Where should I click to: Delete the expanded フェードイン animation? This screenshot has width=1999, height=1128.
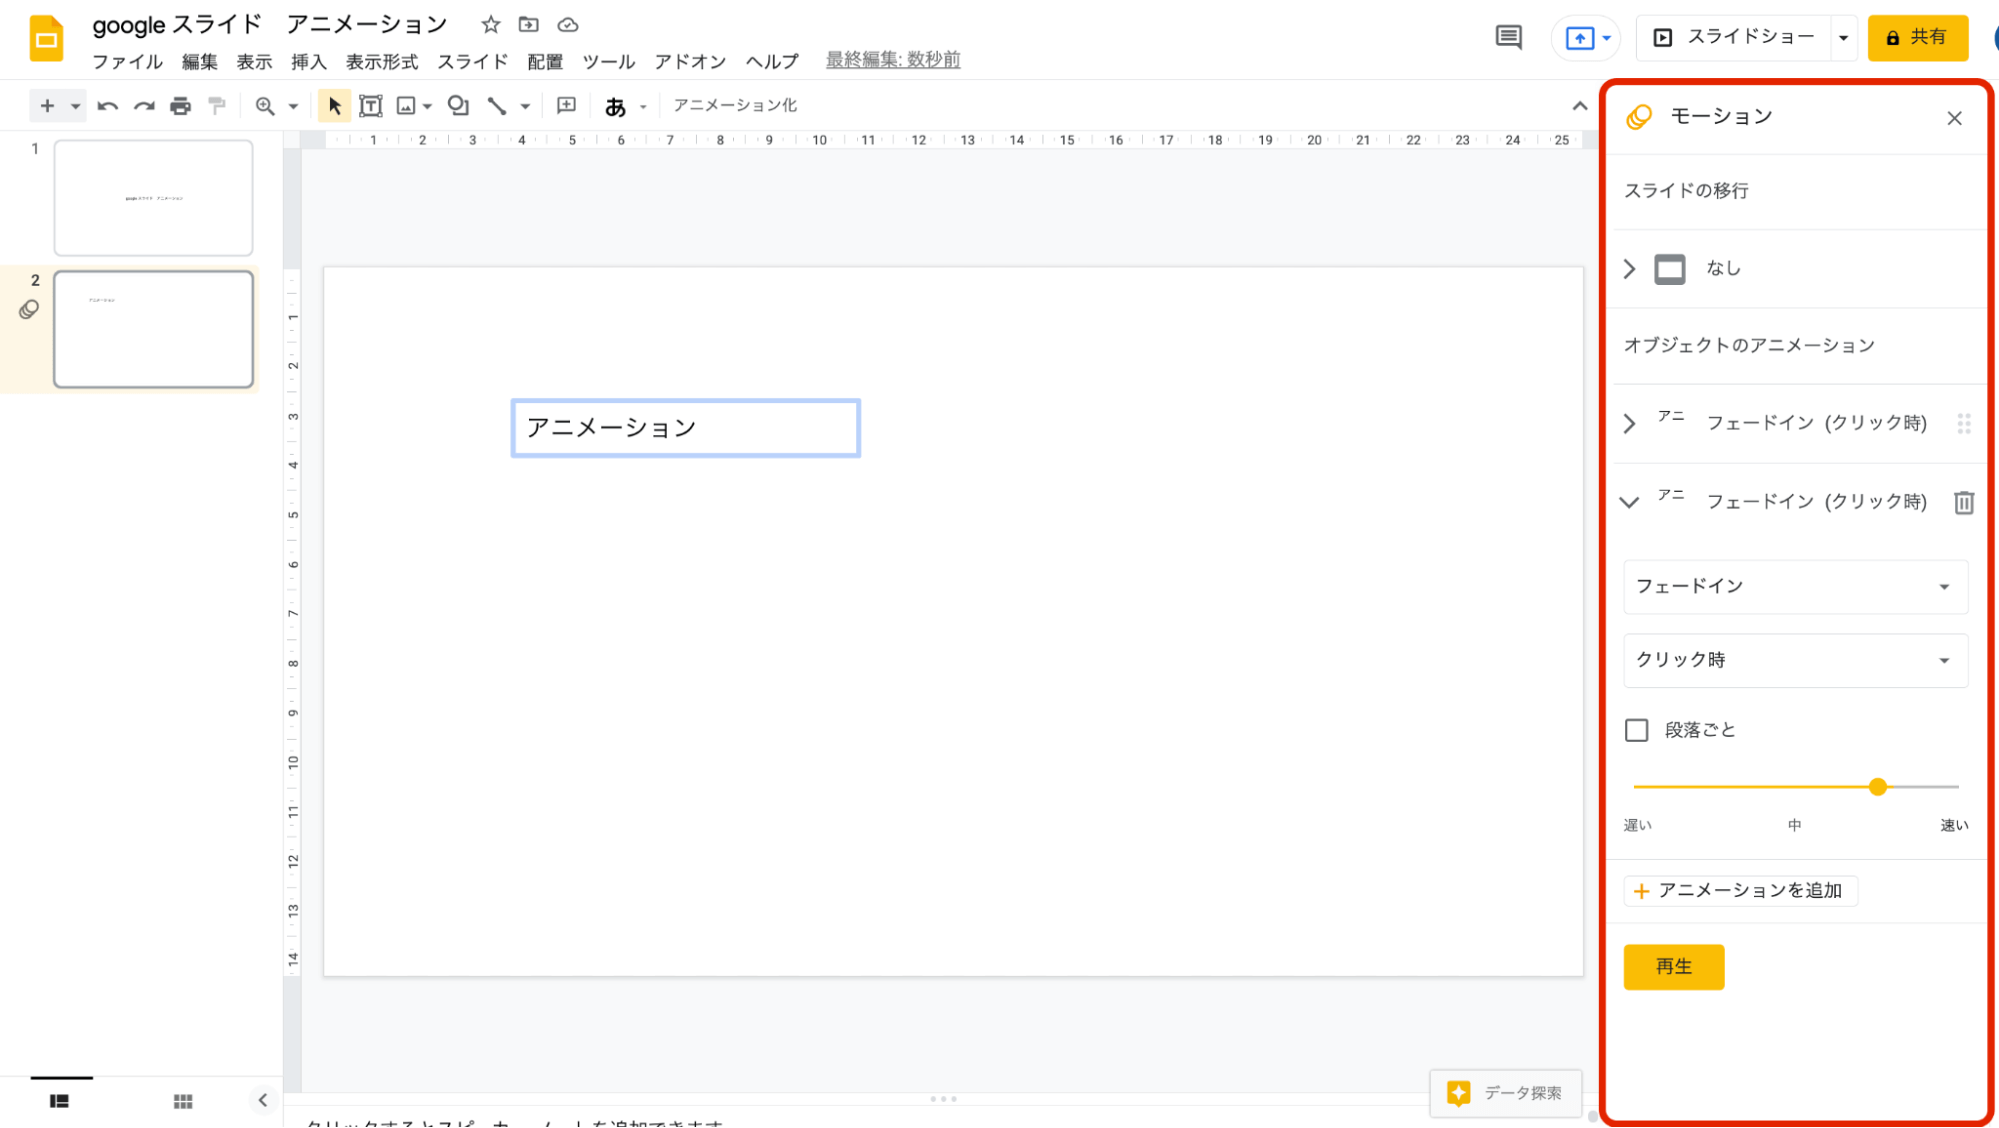point(1964,502)
